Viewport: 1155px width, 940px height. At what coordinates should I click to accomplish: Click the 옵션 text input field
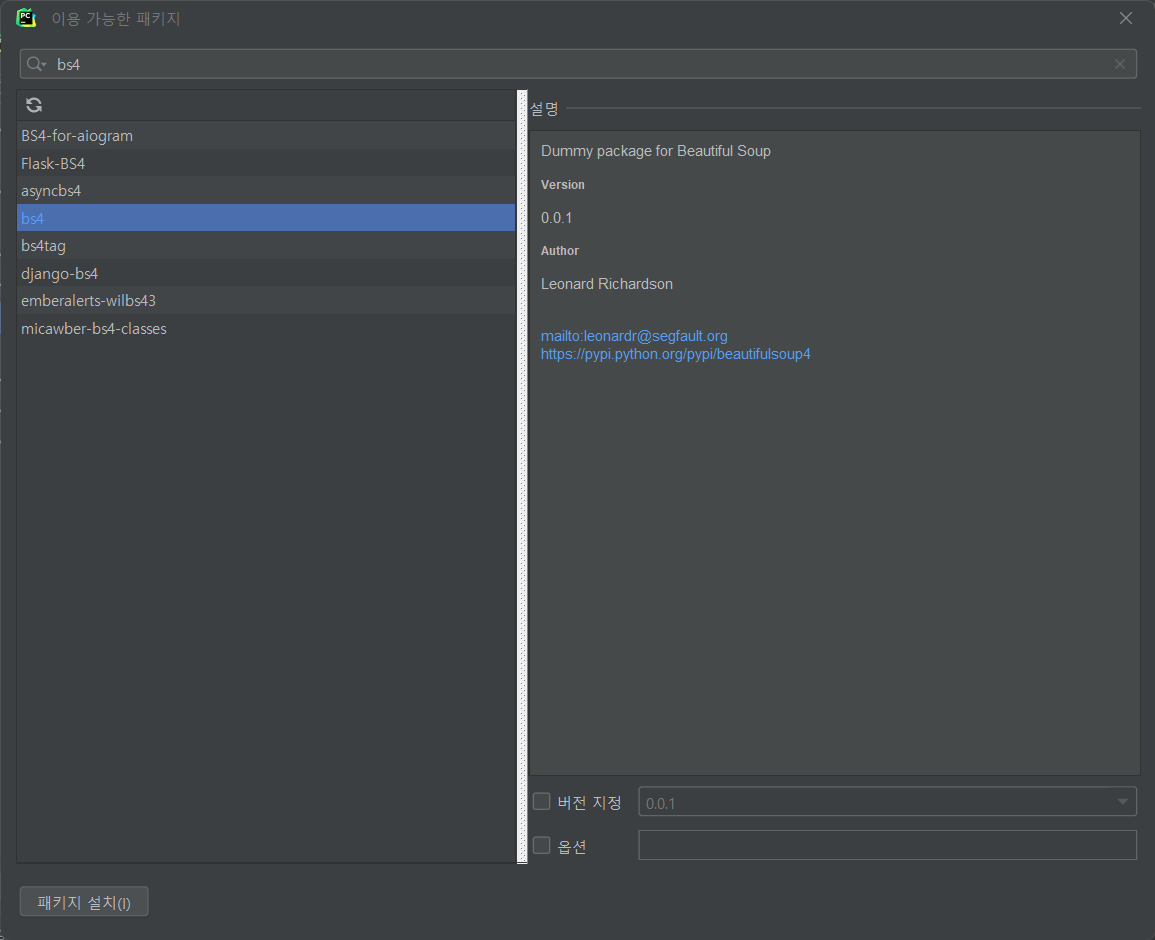(887, 845)
